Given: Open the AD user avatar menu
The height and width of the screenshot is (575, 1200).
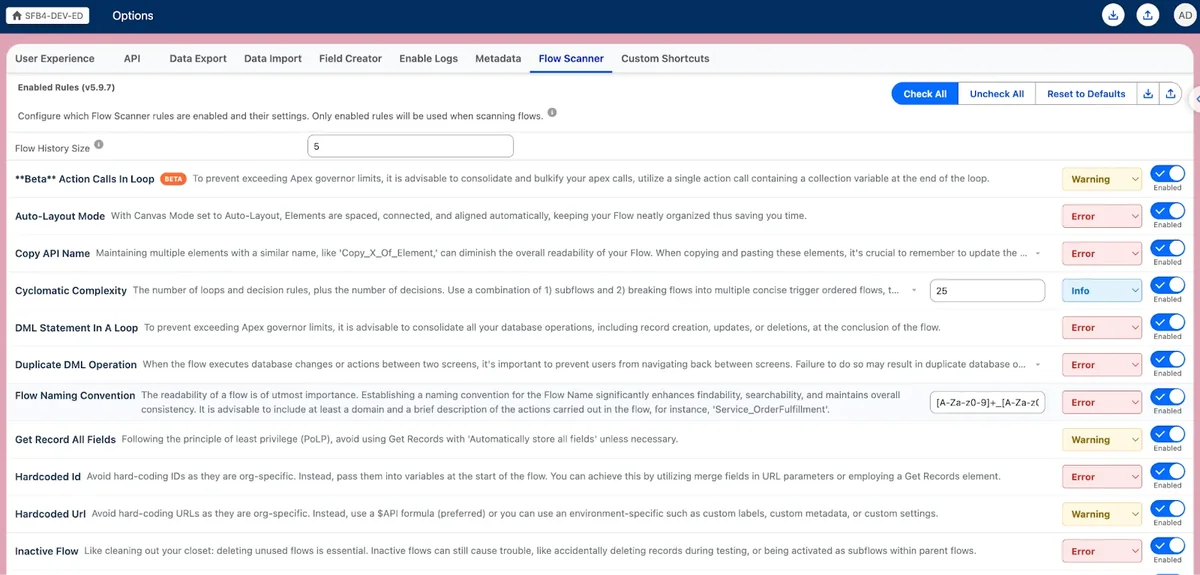Looking at the screenshot, I should pyautogui.click(x=1183, y=15).
